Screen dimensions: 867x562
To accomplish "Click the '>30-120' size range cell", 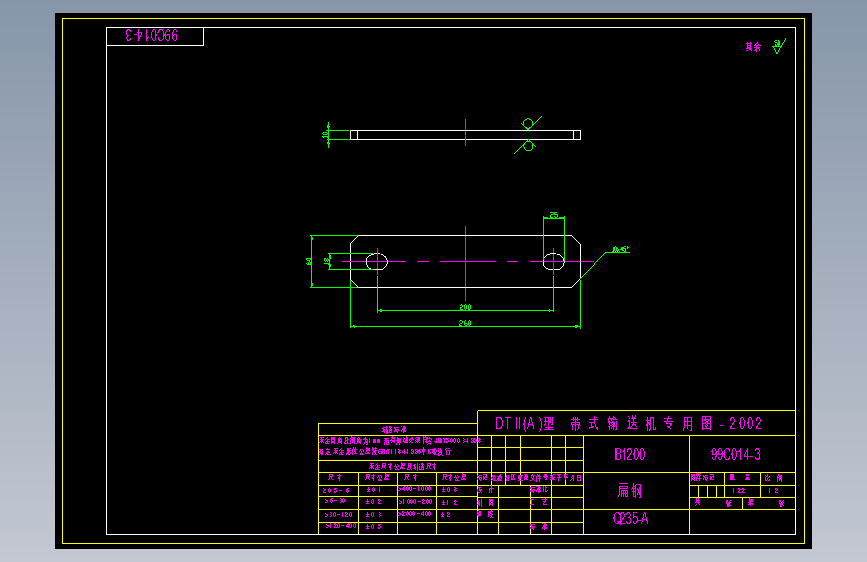I will point(338,514).
